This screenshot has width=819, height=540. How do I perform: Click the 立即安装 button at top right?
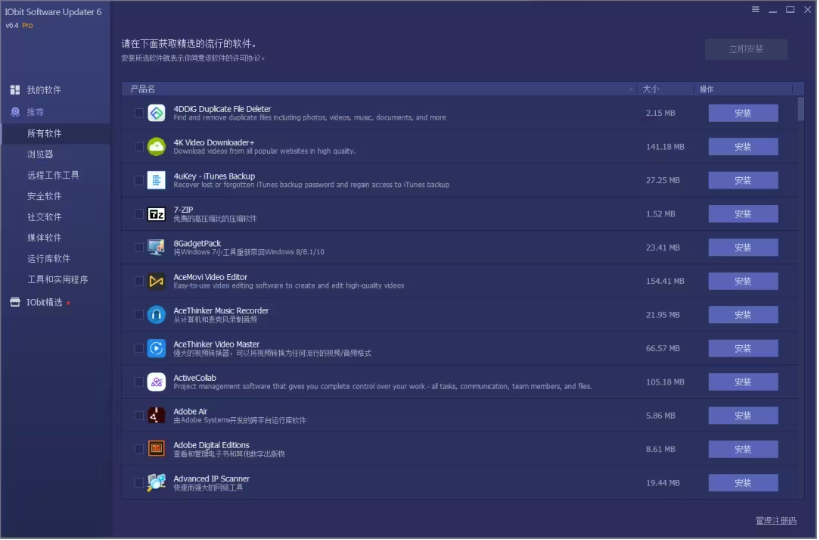click(746, 49)
